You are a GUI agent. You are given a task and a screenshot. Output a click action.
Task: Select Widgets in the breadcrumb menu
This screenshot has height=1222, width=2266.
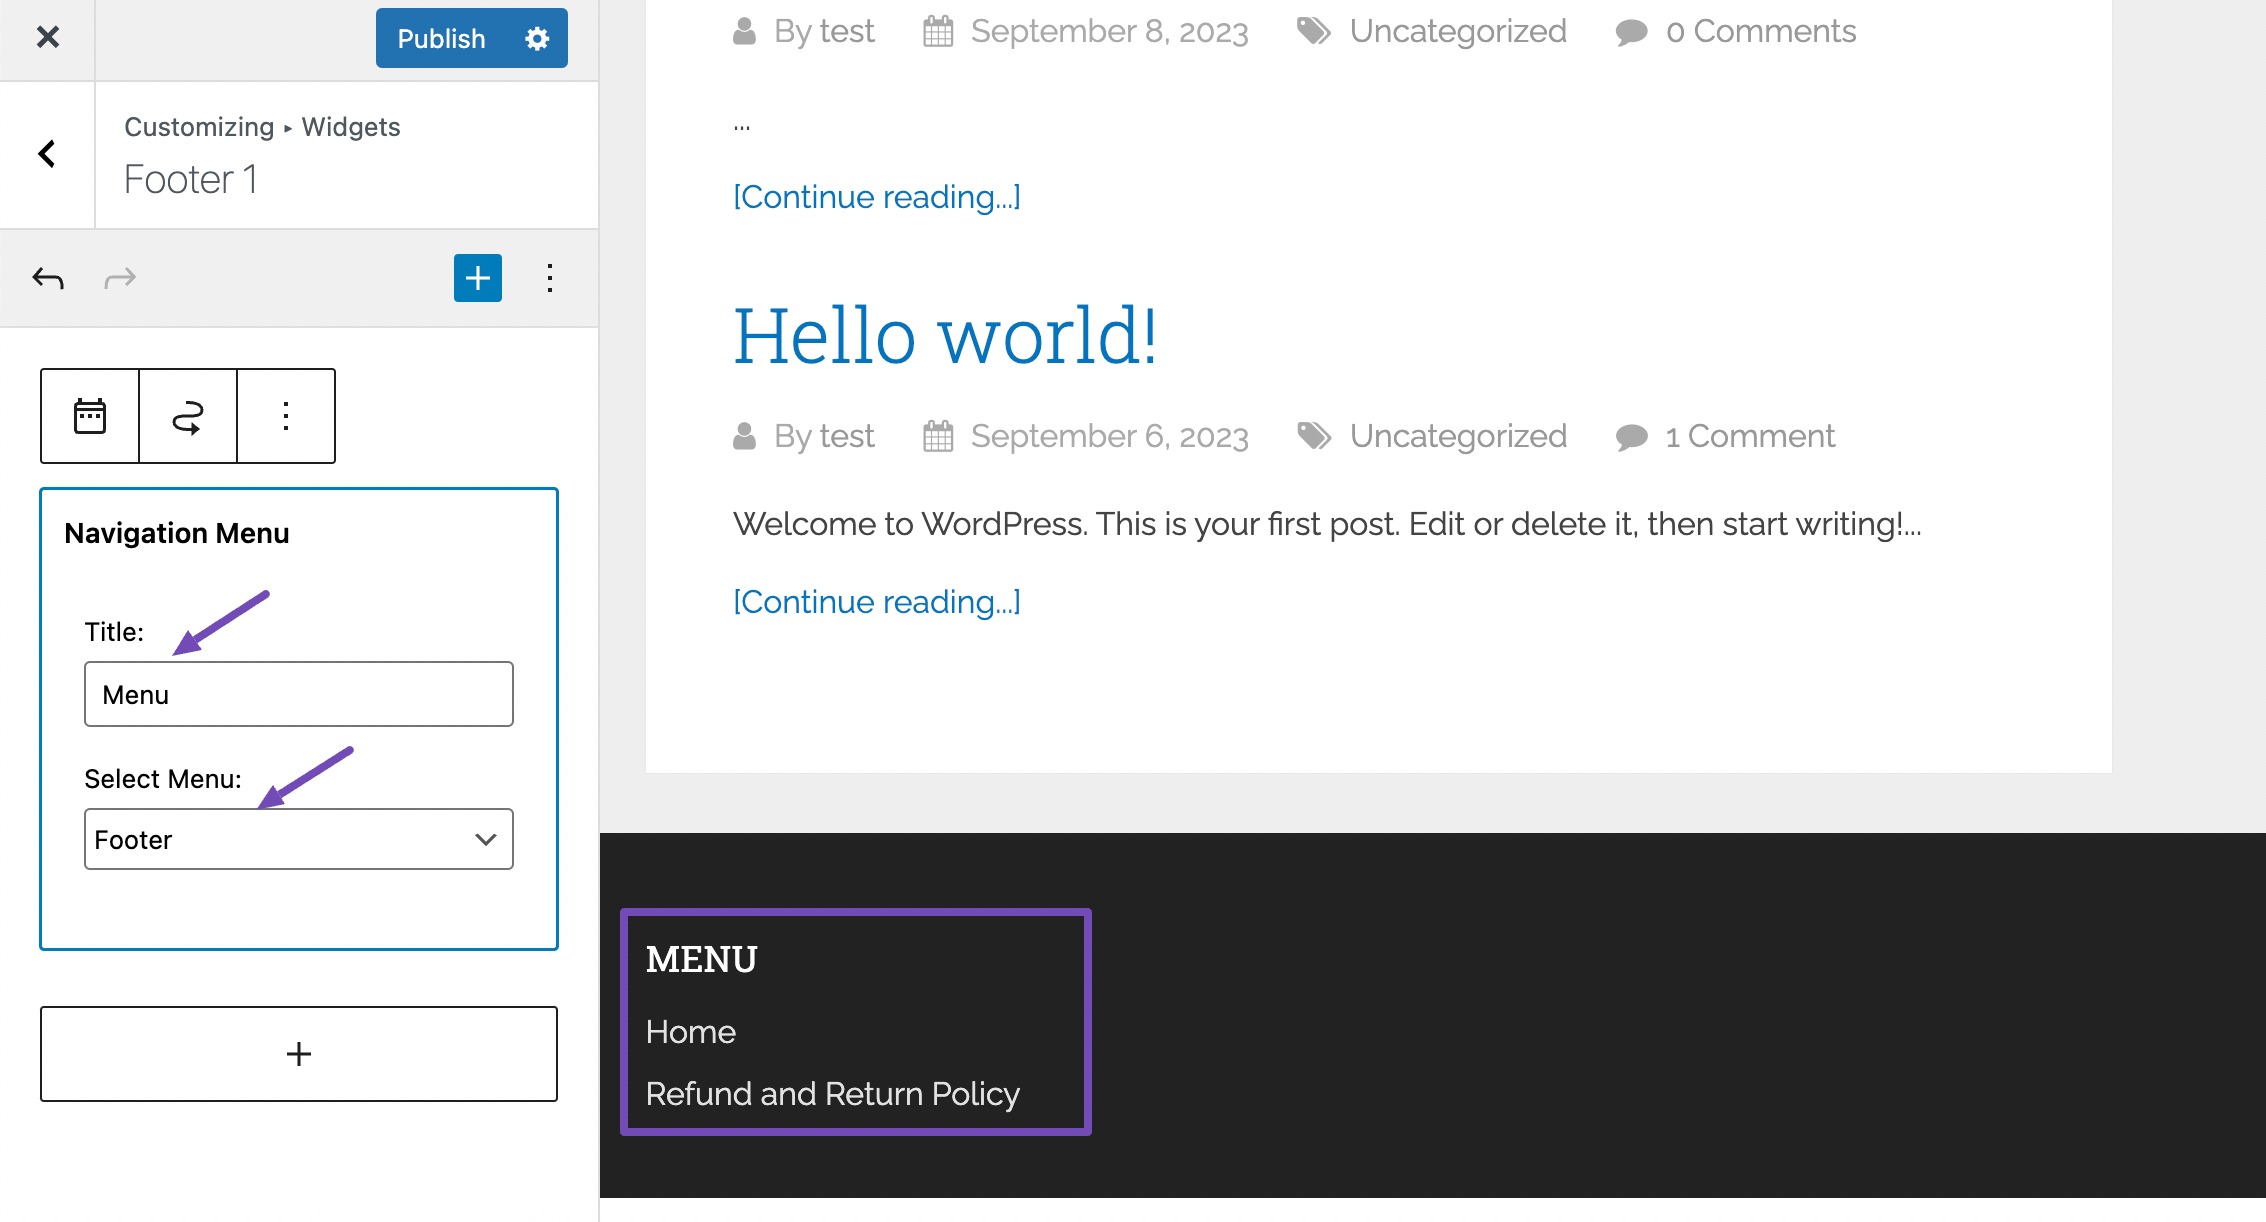click(349, 126)
